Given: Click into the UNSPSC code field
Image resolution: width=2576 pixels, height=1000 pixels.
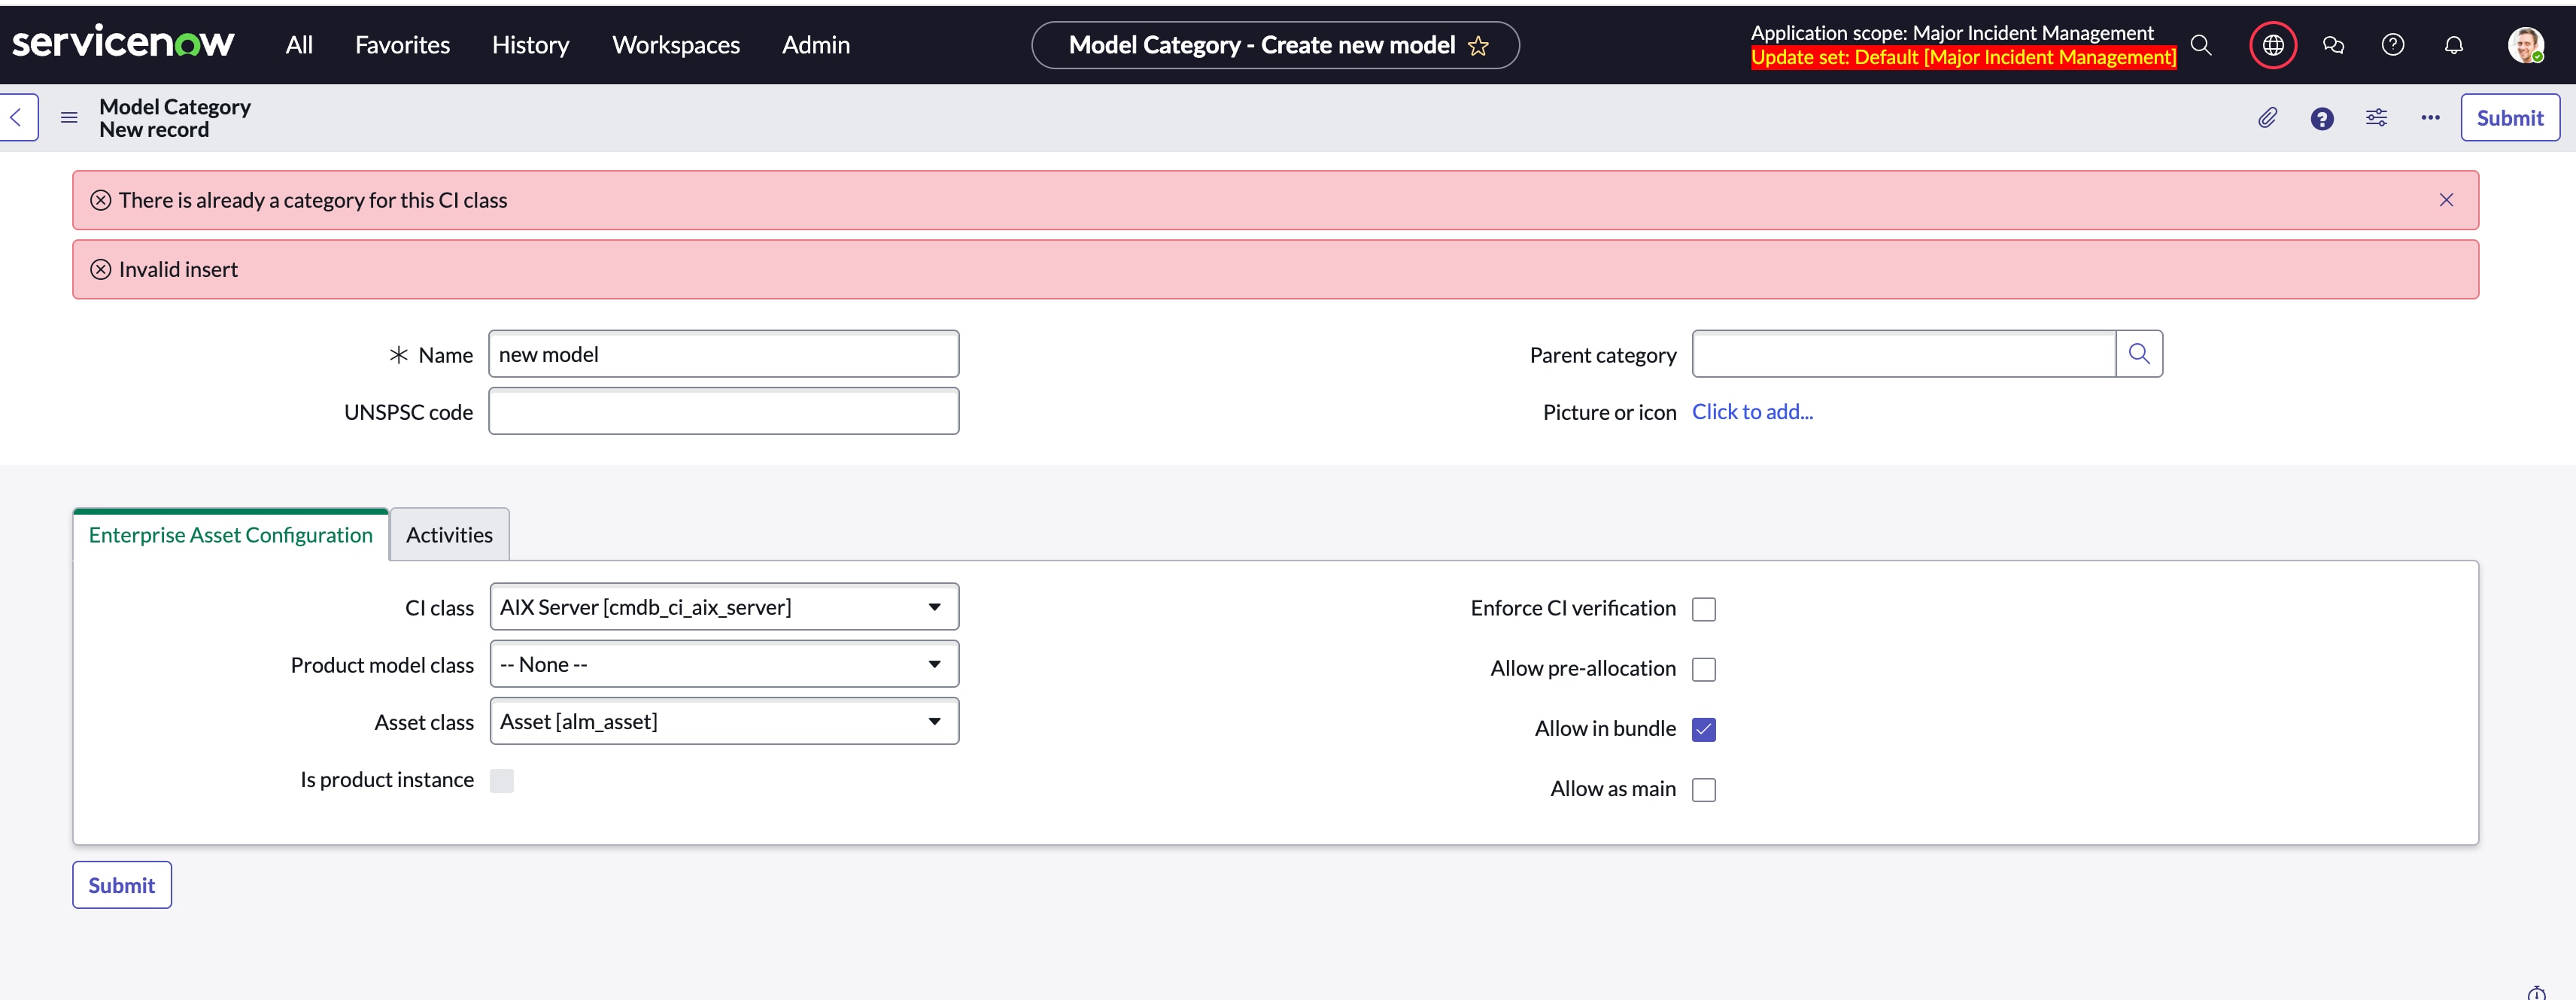Looking at the screenshot, I should tap(724, 411).
